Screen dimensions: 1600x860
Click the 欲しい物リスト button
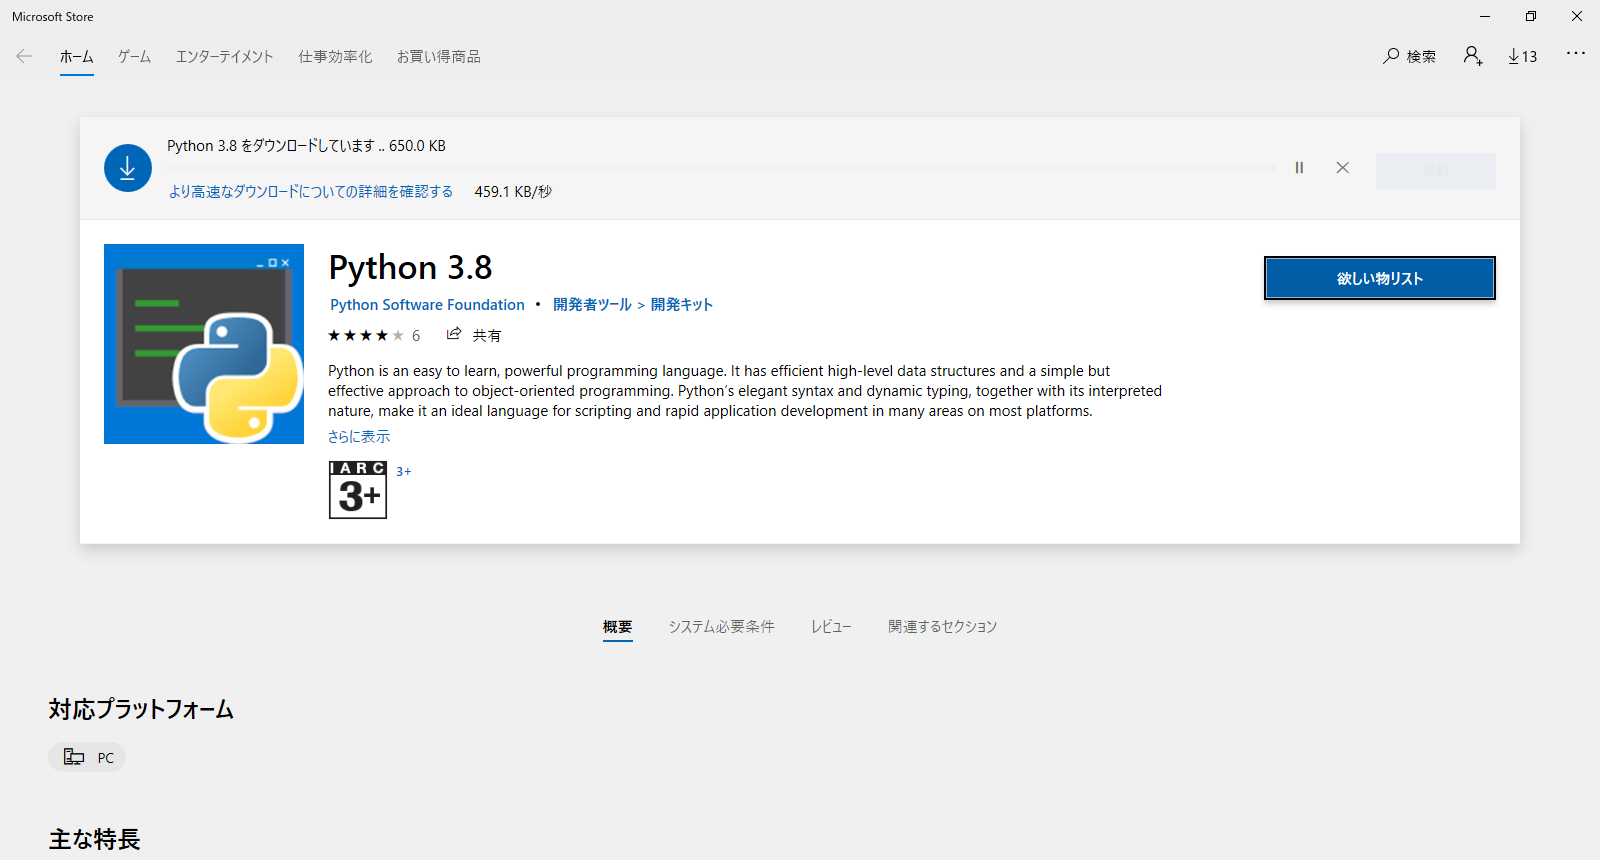point(1380,278)
